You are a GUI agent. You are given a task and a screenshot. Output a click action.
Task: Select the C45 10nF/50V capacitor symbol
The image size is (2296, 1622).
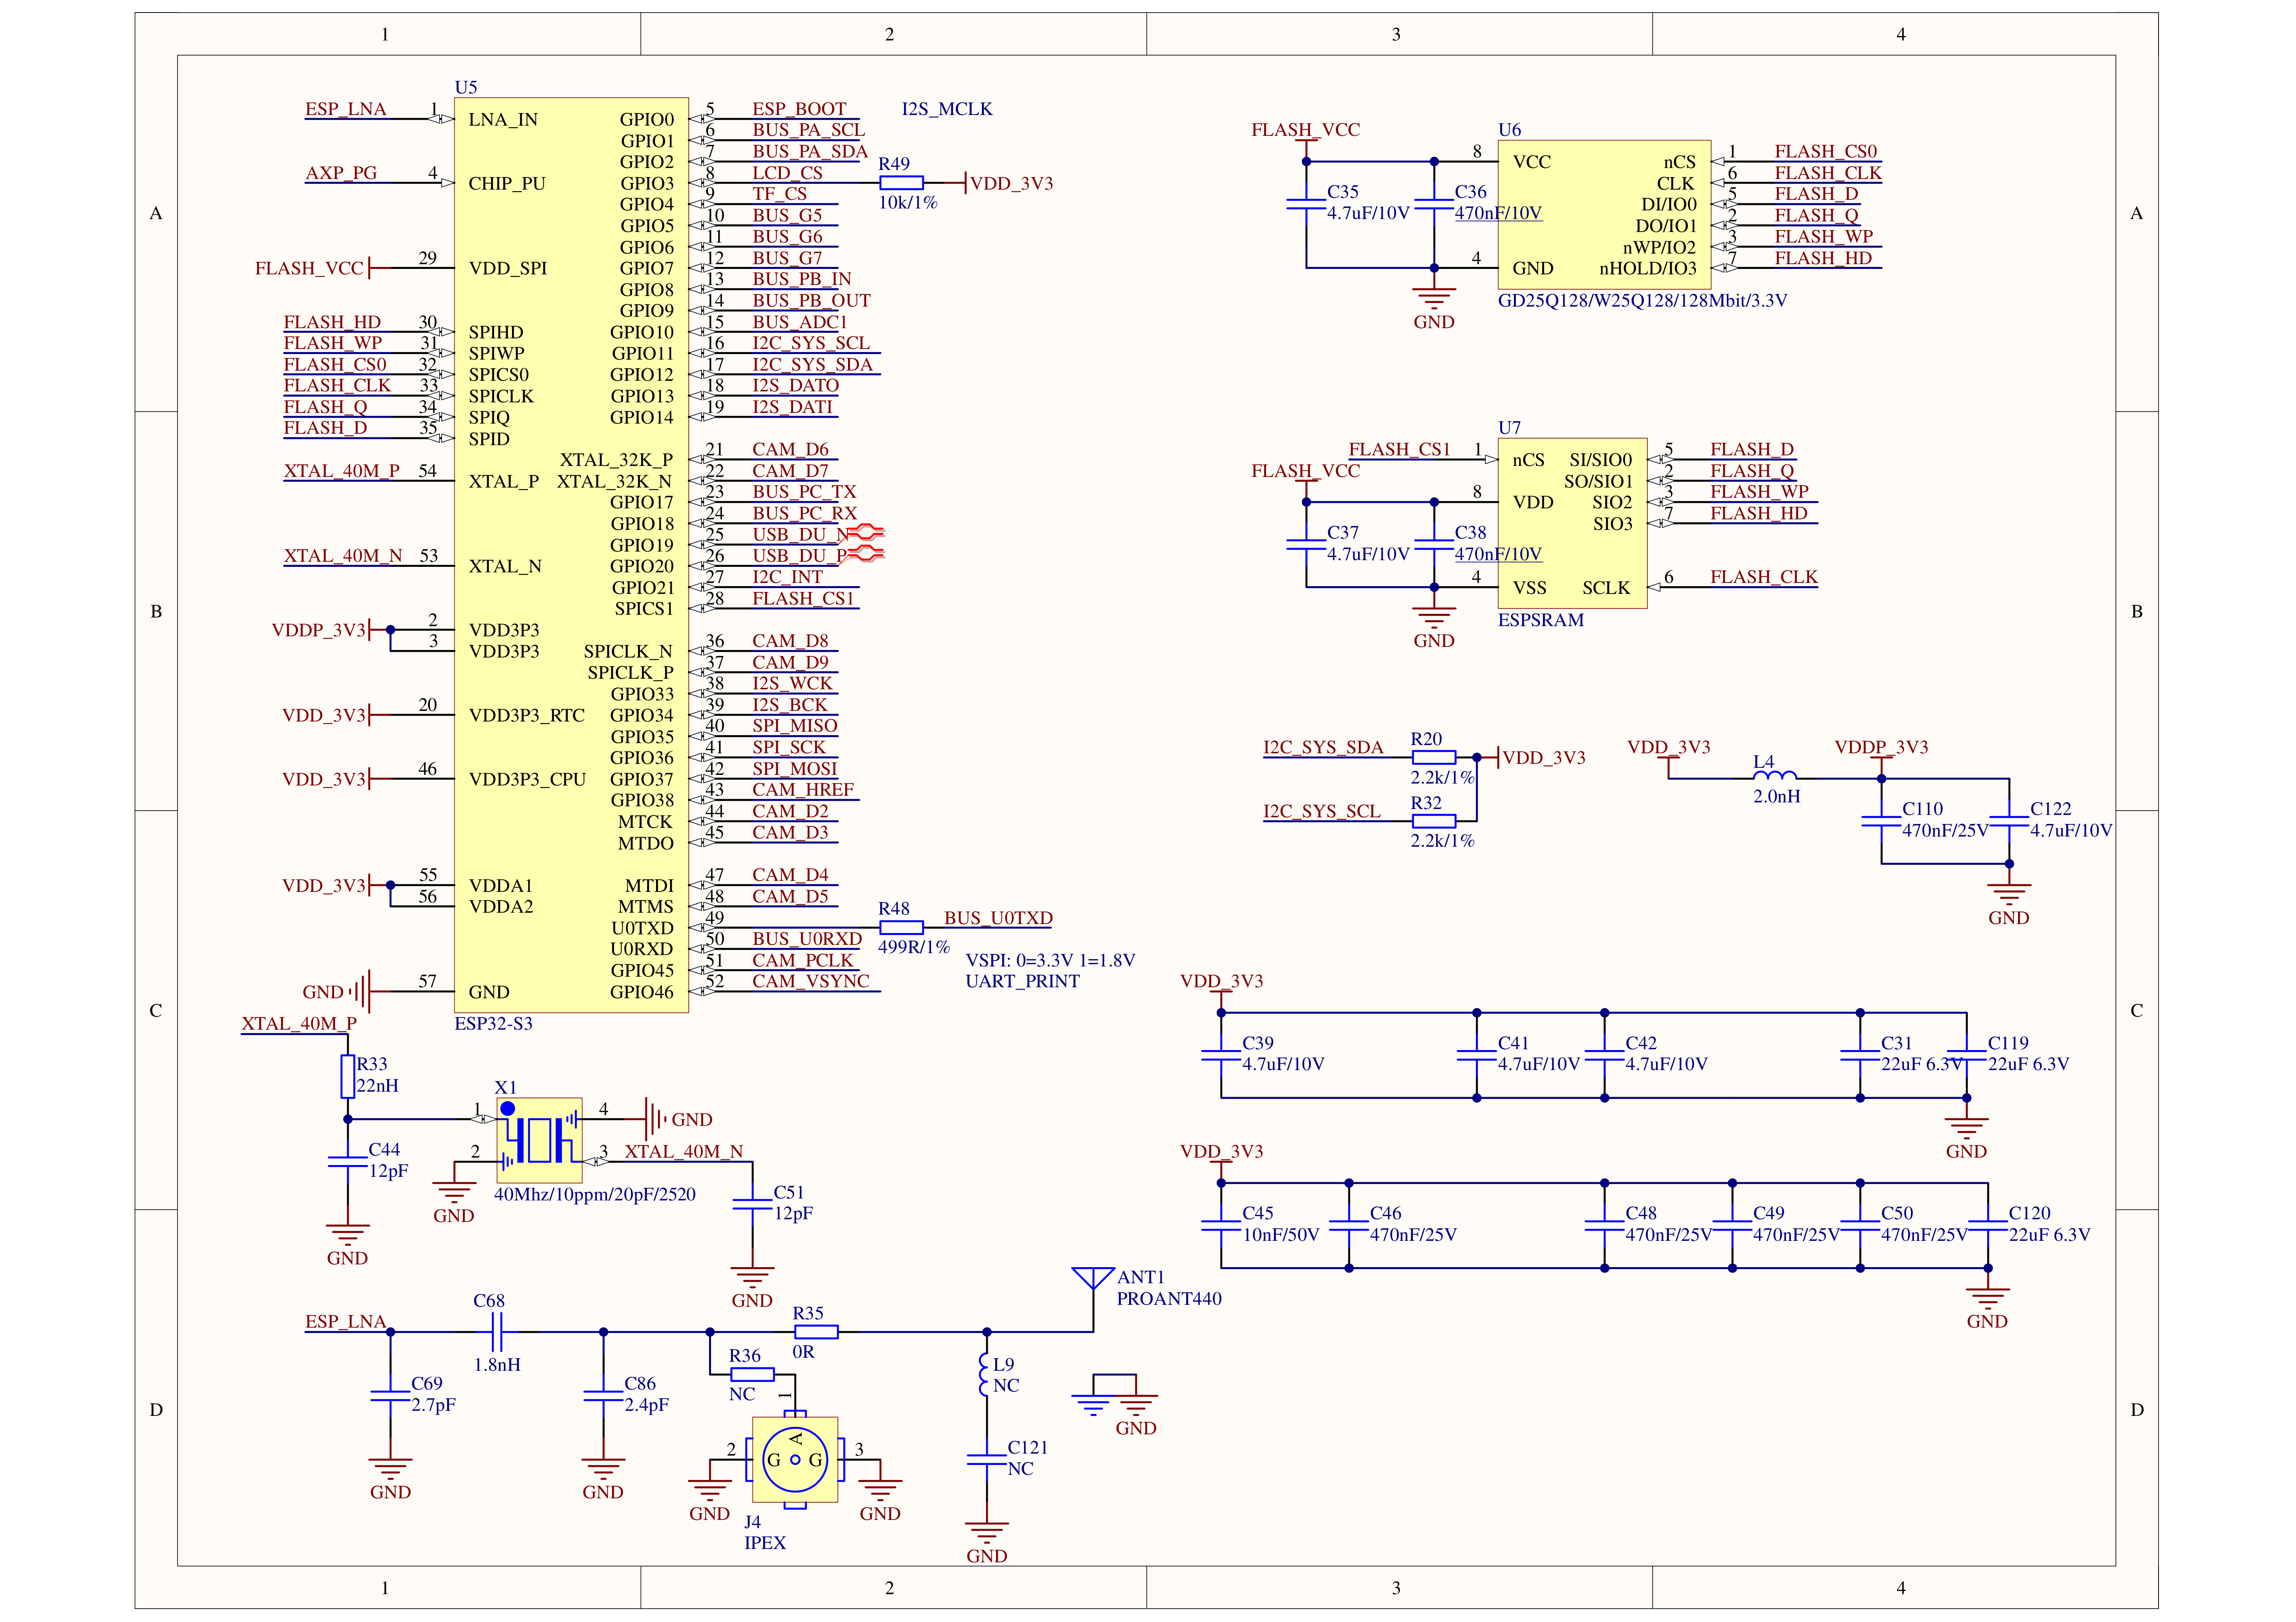tap(1221, 1225)
